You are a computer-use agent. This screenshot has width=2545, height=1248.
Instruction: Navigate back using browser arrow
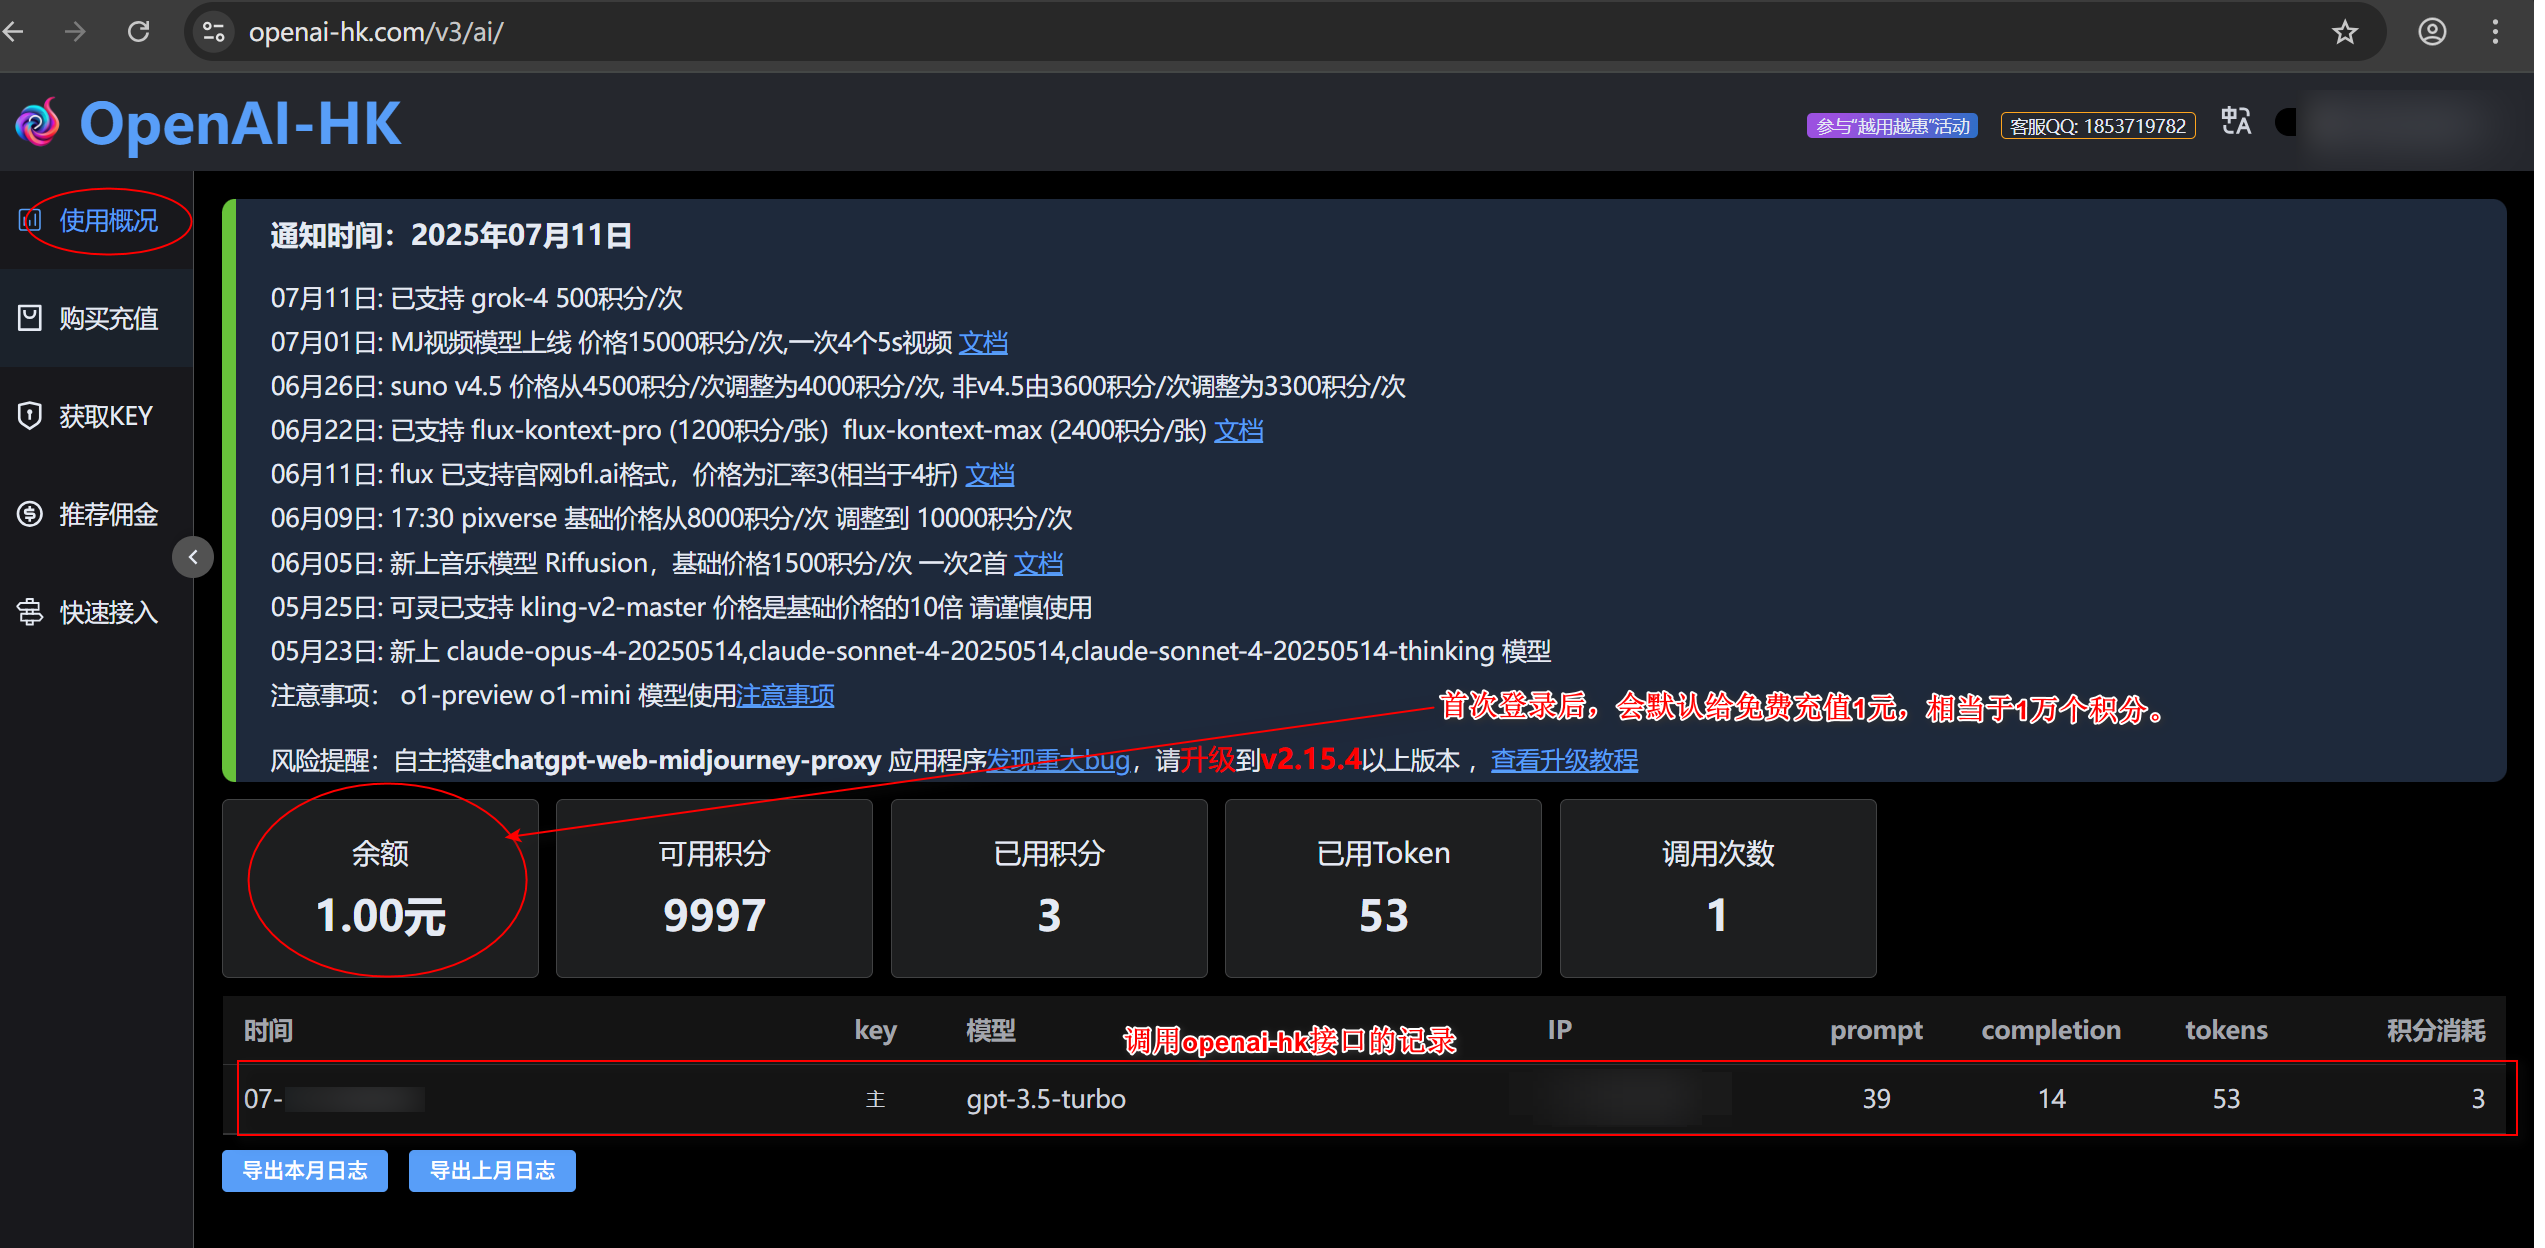(14, 31)
